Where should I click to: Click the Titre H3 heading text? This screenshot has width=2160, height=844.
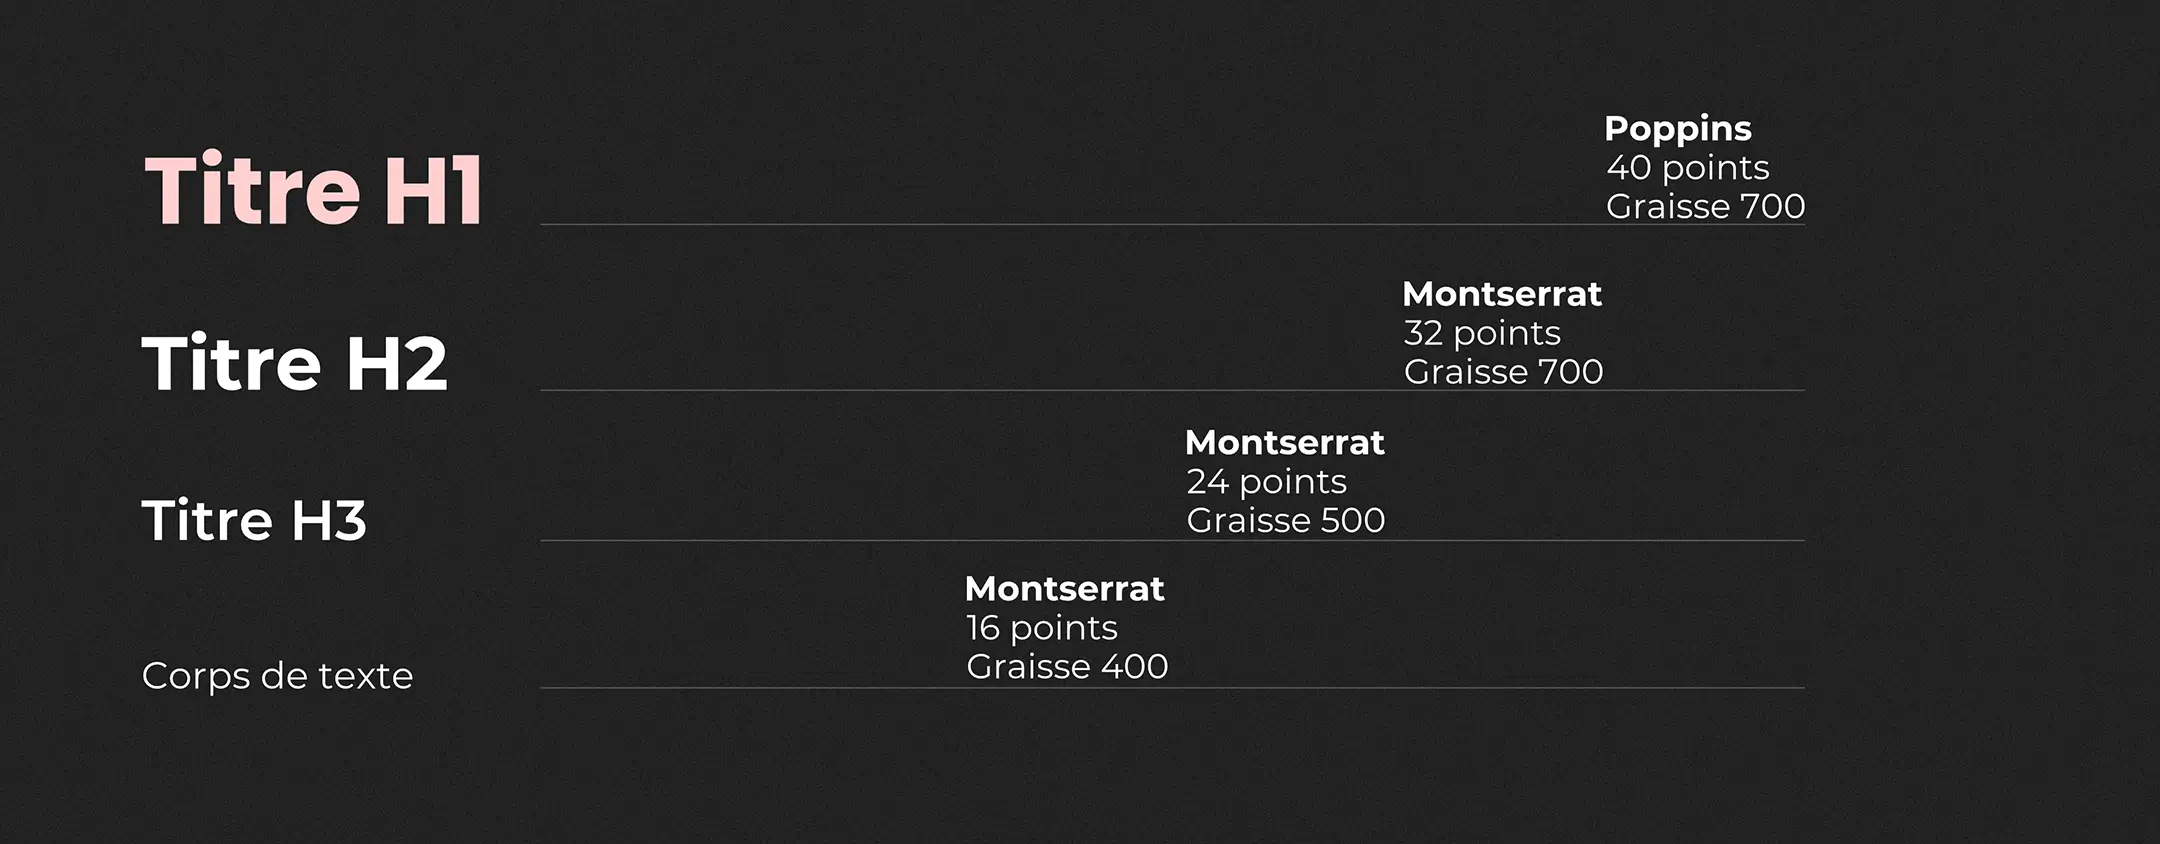click(255, 520)
